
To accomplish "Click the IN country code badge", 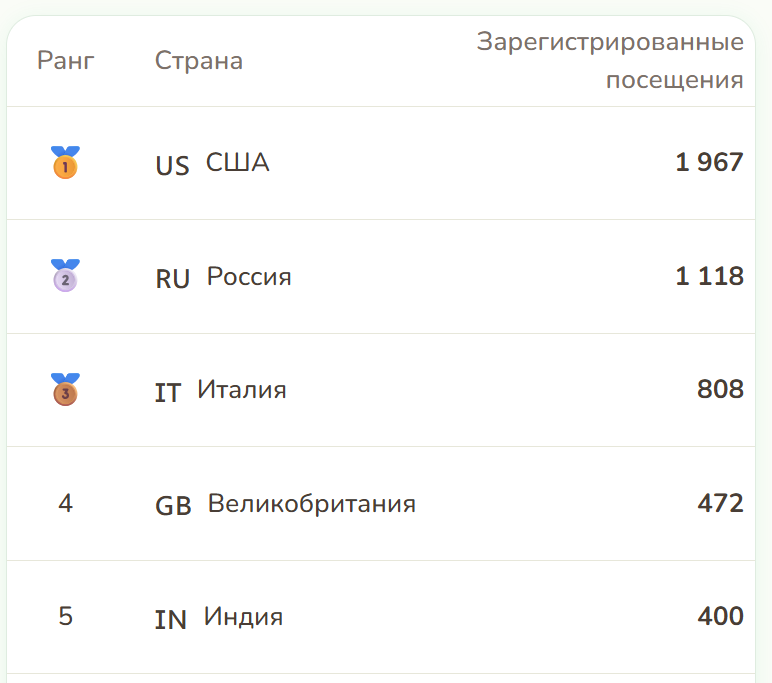I will click(171, 620).
